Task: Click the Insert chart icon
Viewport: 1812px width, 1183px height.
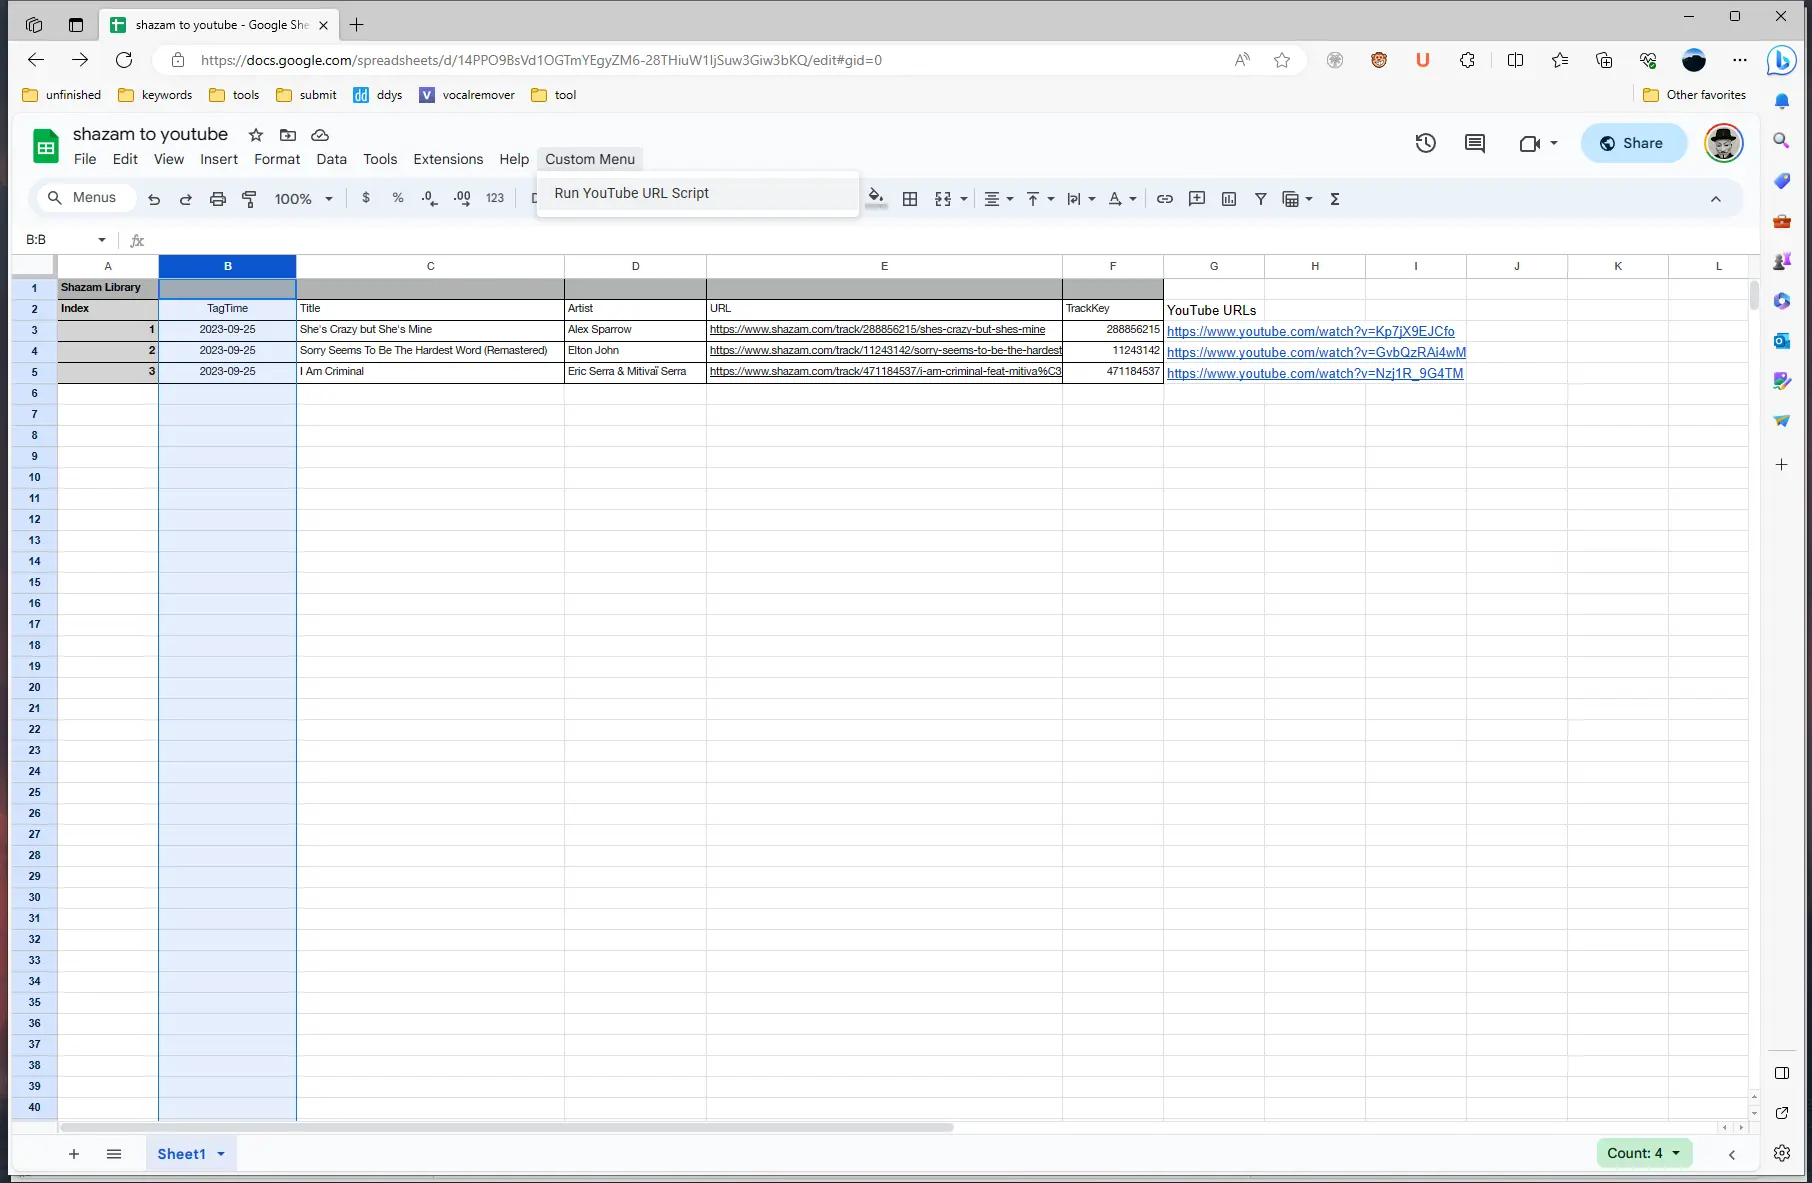Action: click(1228, 199)
